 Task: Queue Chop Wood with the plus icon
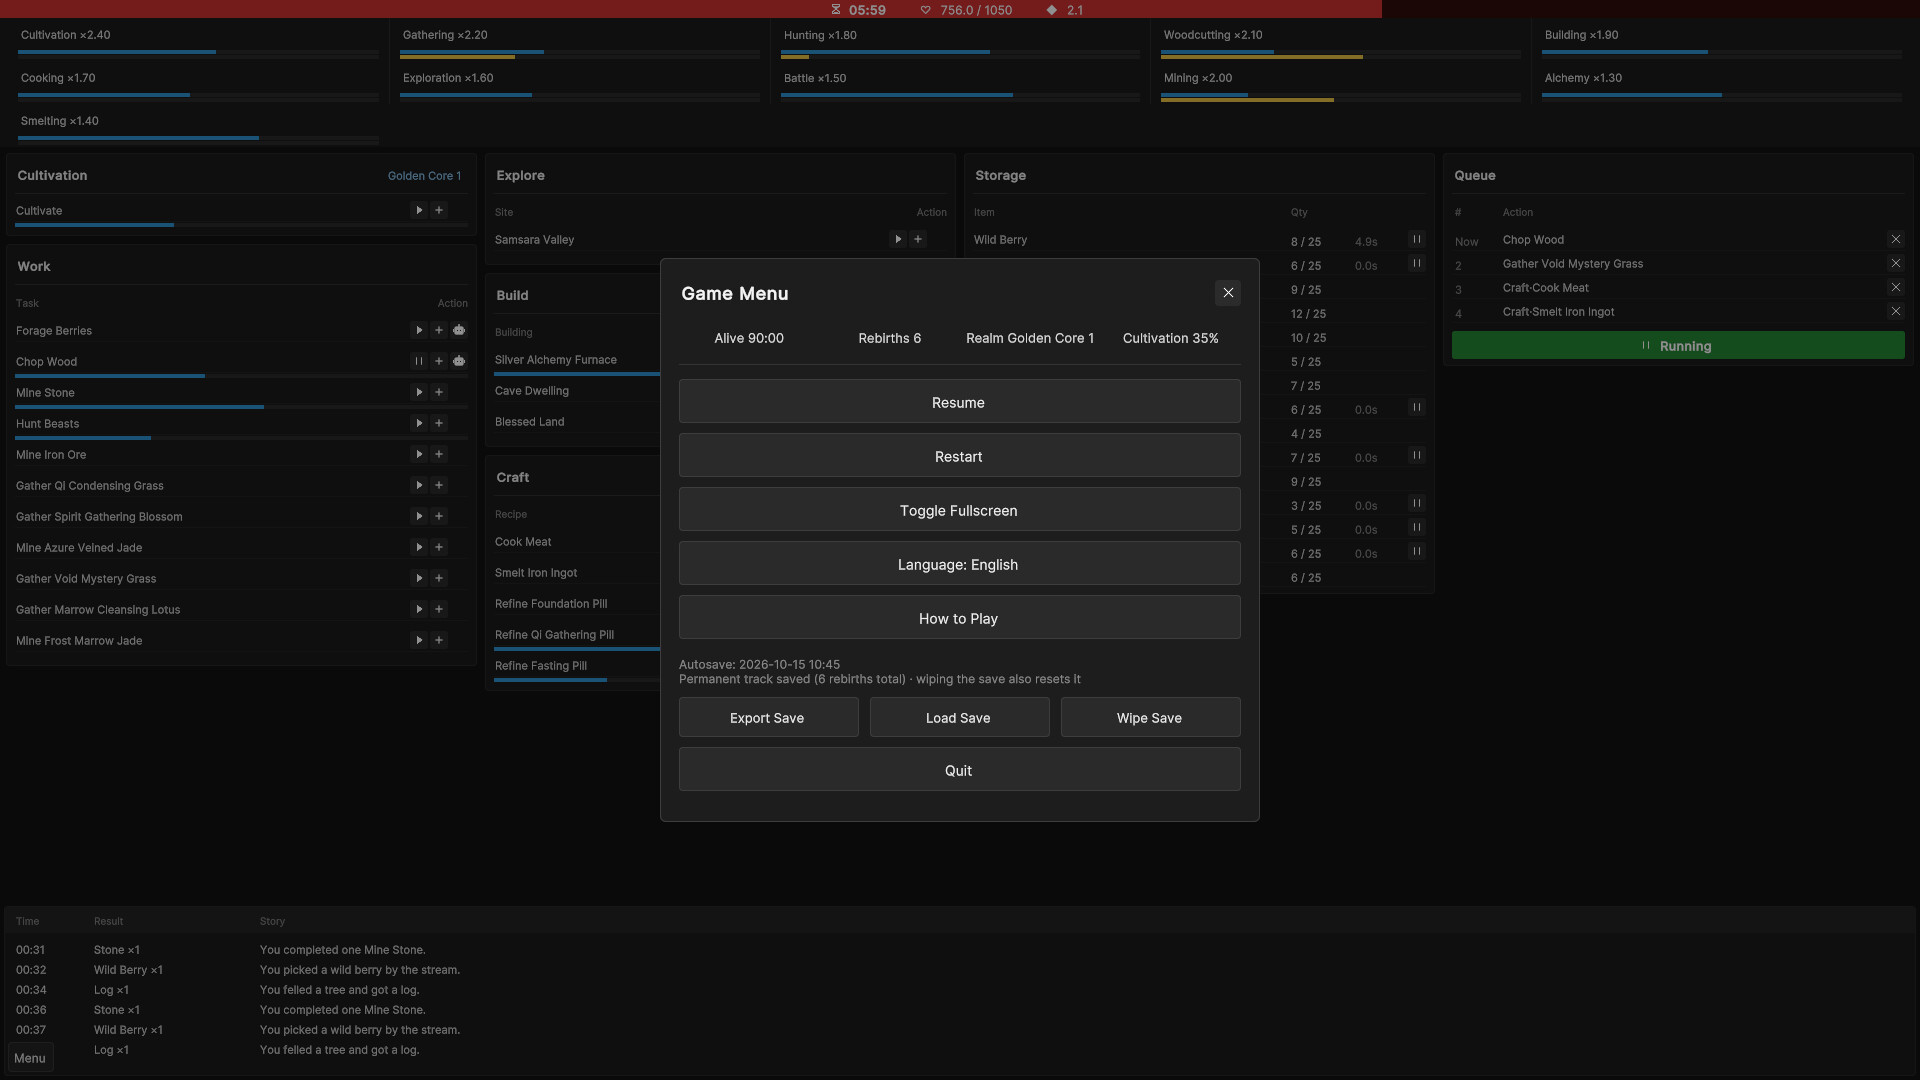[x=439, y=361]
